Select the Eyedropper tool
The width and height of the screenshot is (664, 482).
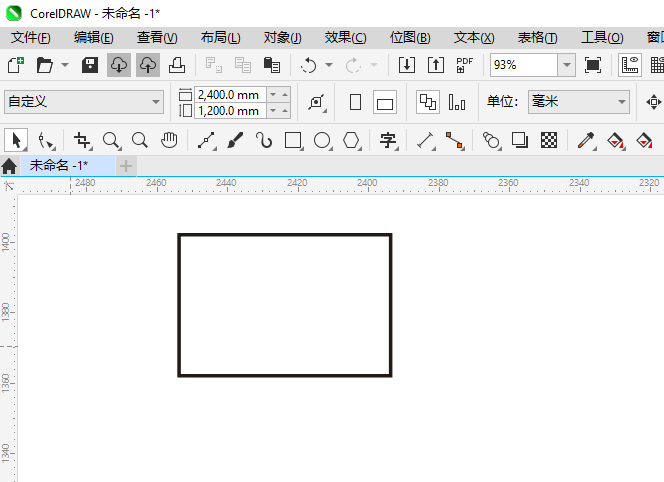tap(587, 140)
